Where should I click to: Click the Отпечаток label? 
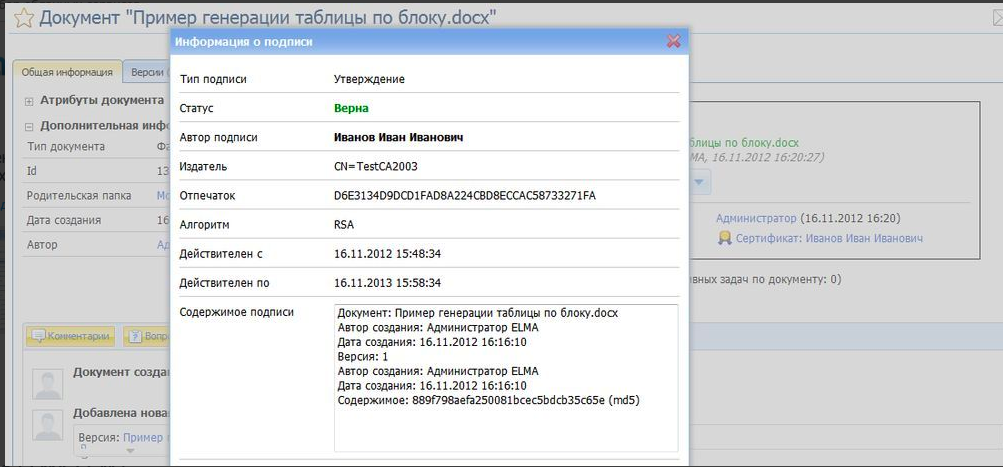tap(207, 196)
